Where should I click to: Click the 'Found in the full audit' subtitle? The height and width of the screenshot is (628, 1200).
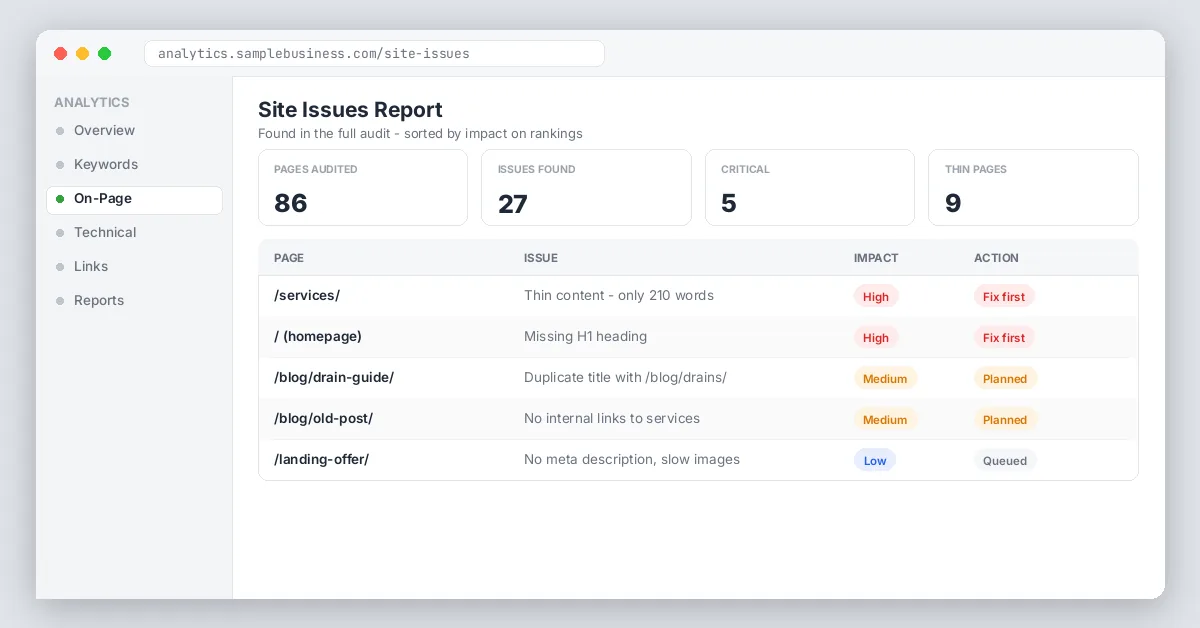coord(420,133)
